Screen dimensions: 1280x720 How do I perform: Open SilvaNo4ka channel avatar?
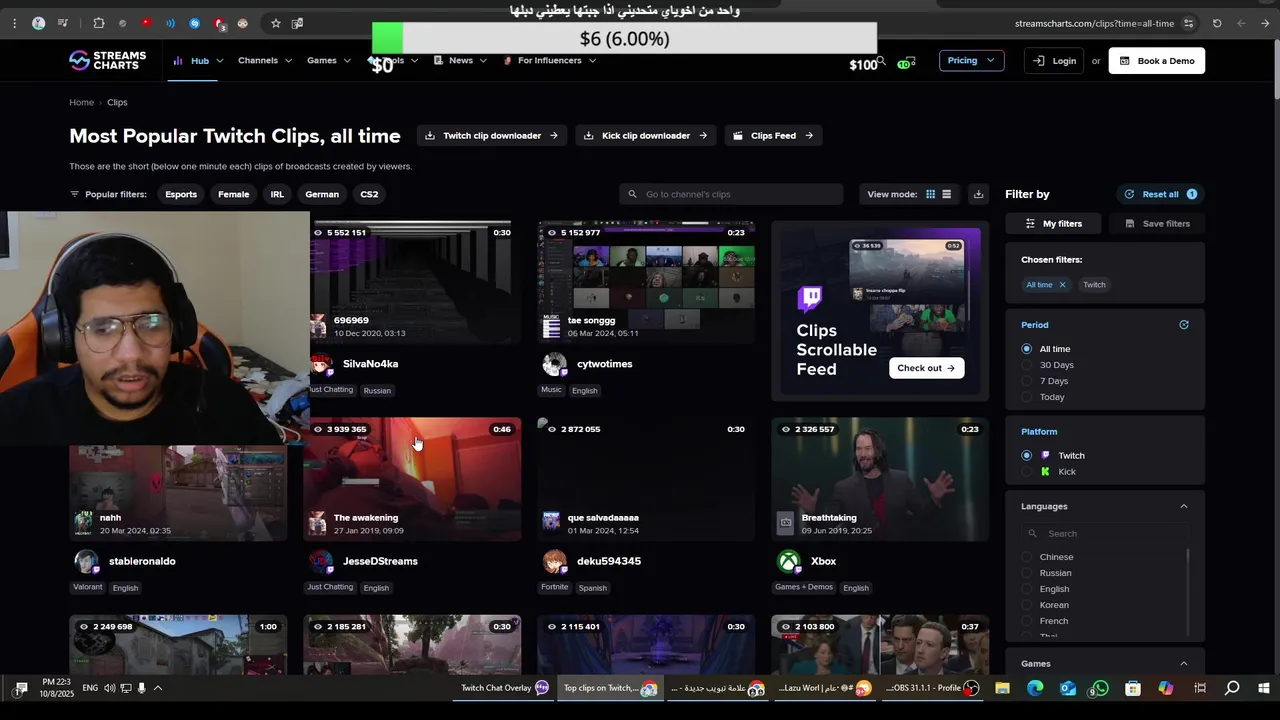321,364
